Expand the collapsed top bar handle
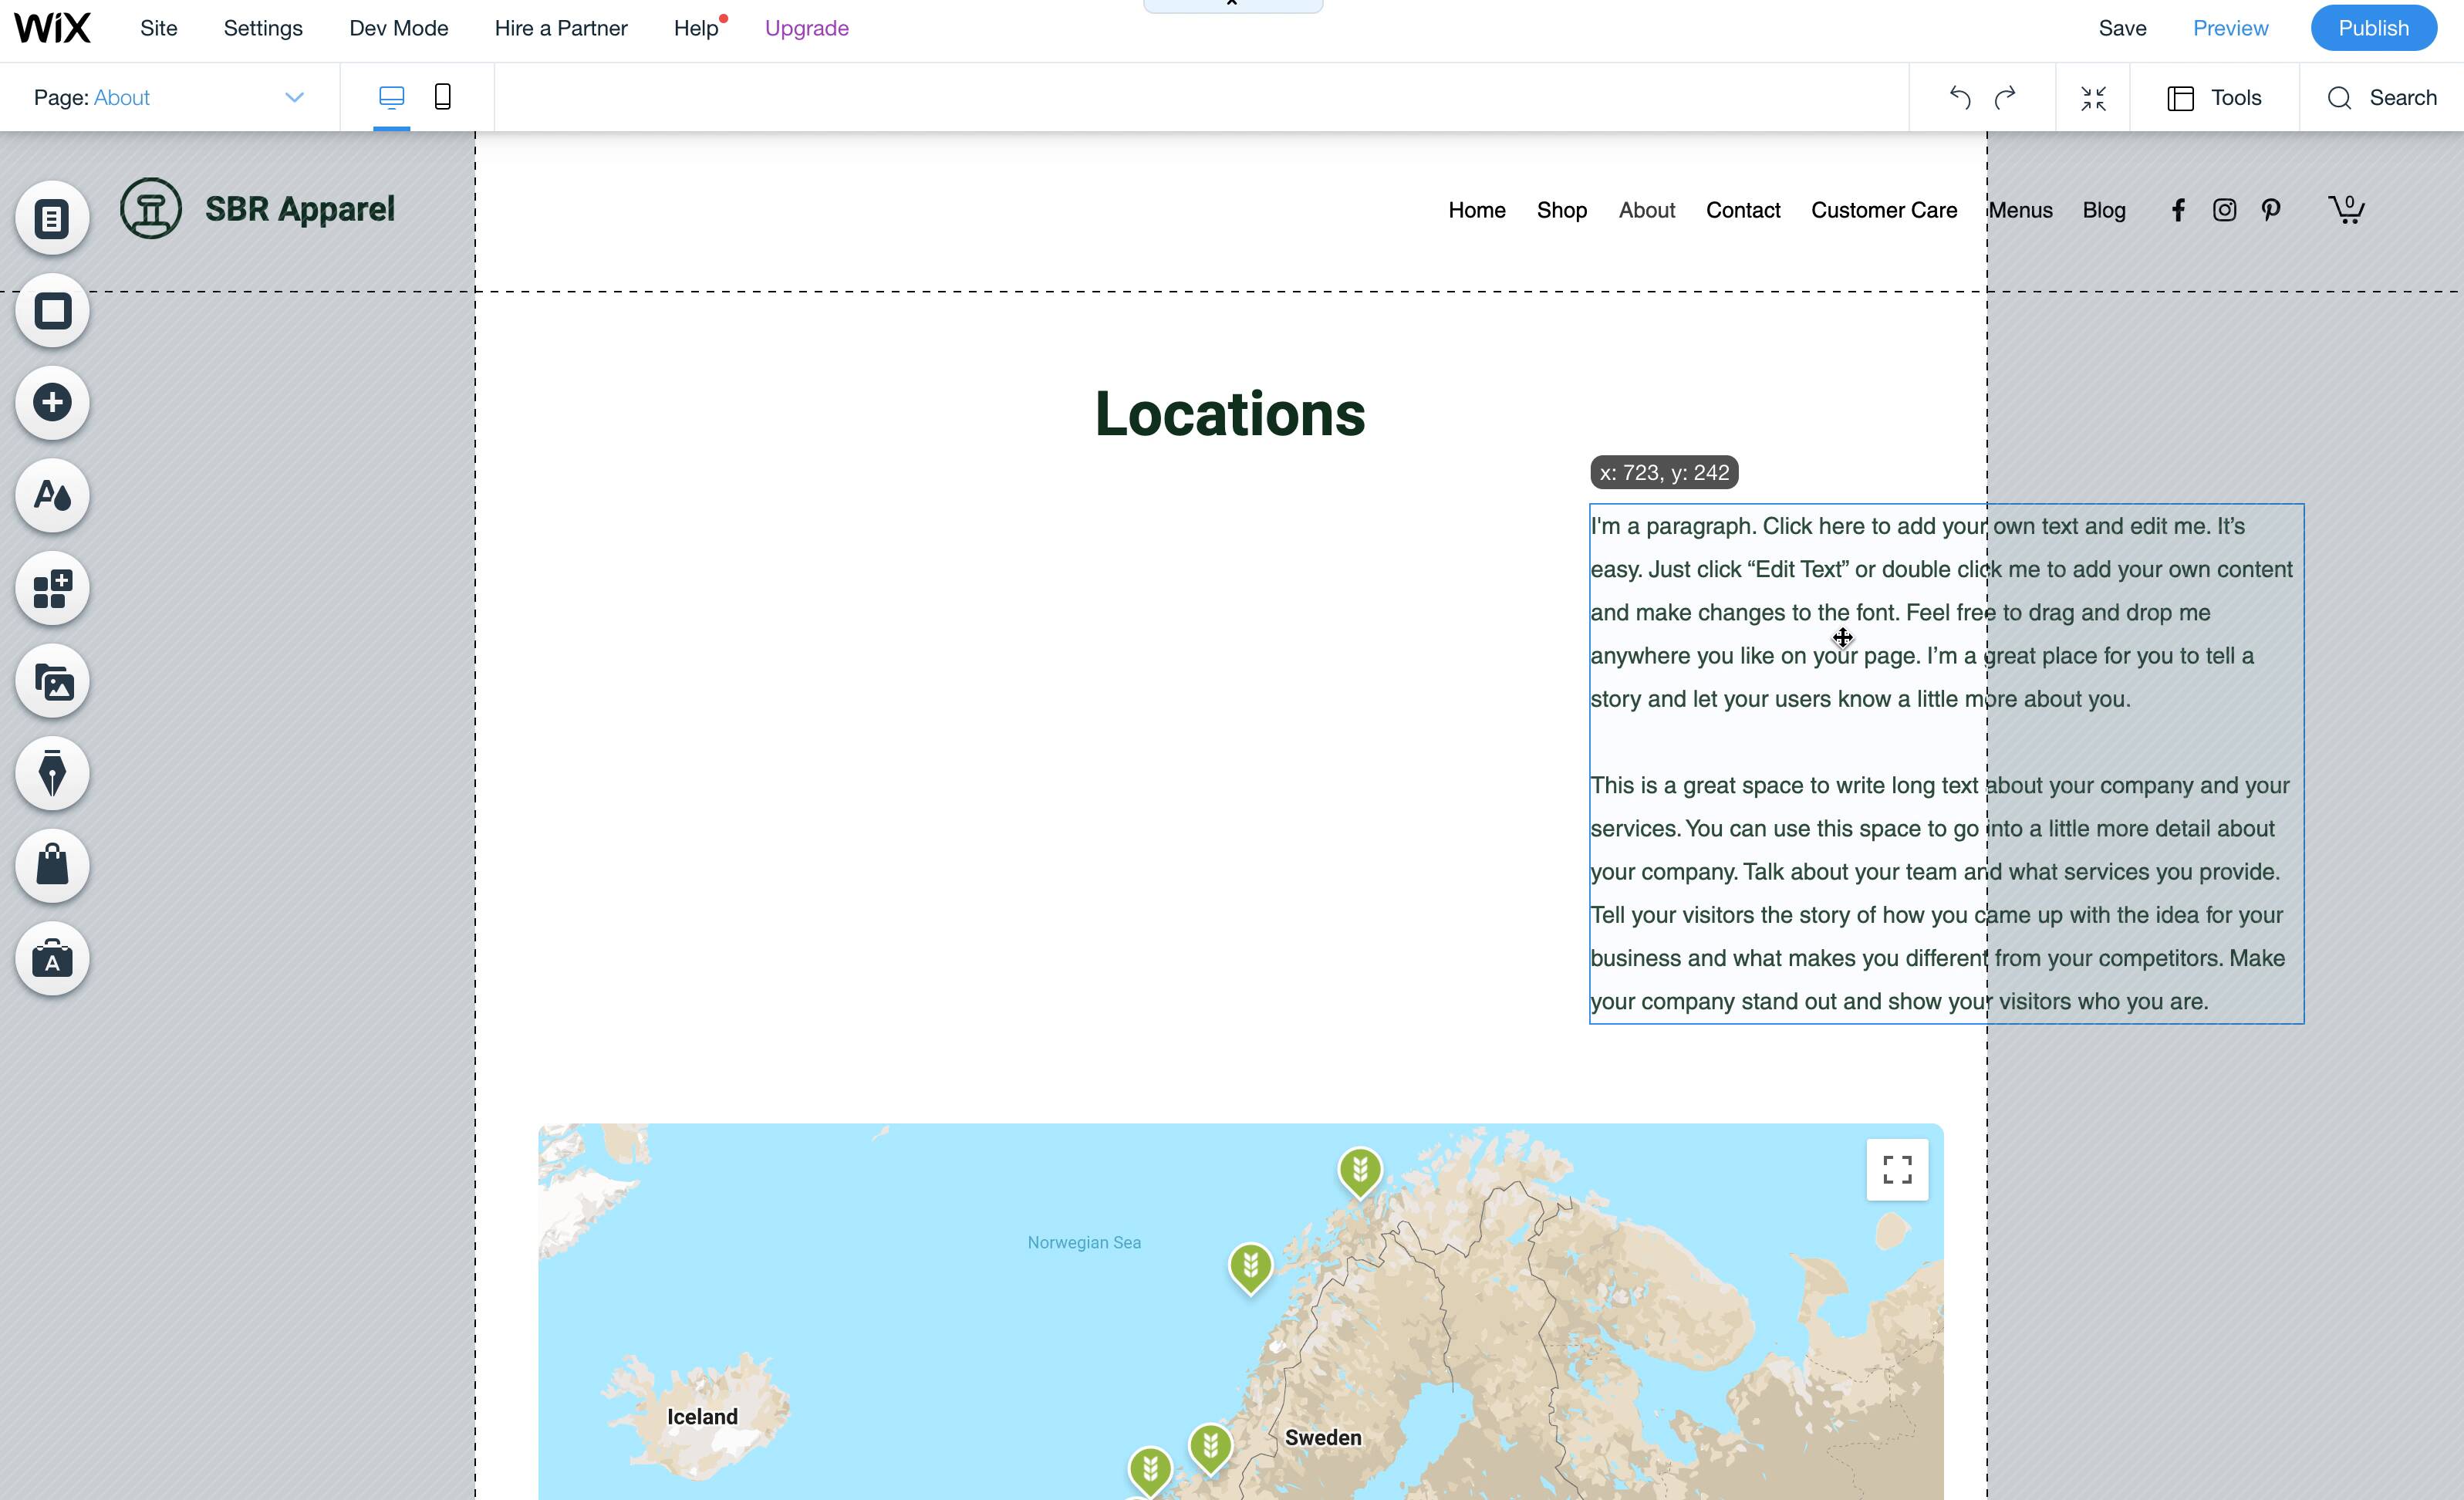 pos(1232,5)
